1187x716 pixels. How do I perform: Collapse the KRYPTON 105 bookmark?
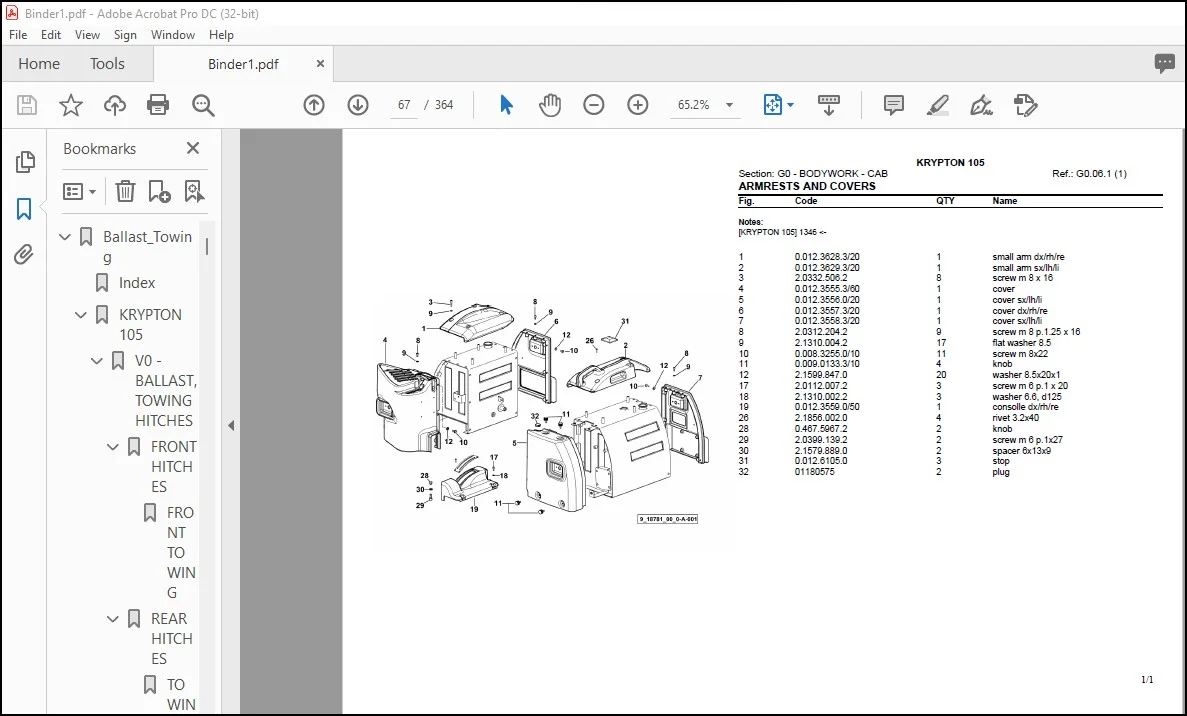tap(81, 315)
